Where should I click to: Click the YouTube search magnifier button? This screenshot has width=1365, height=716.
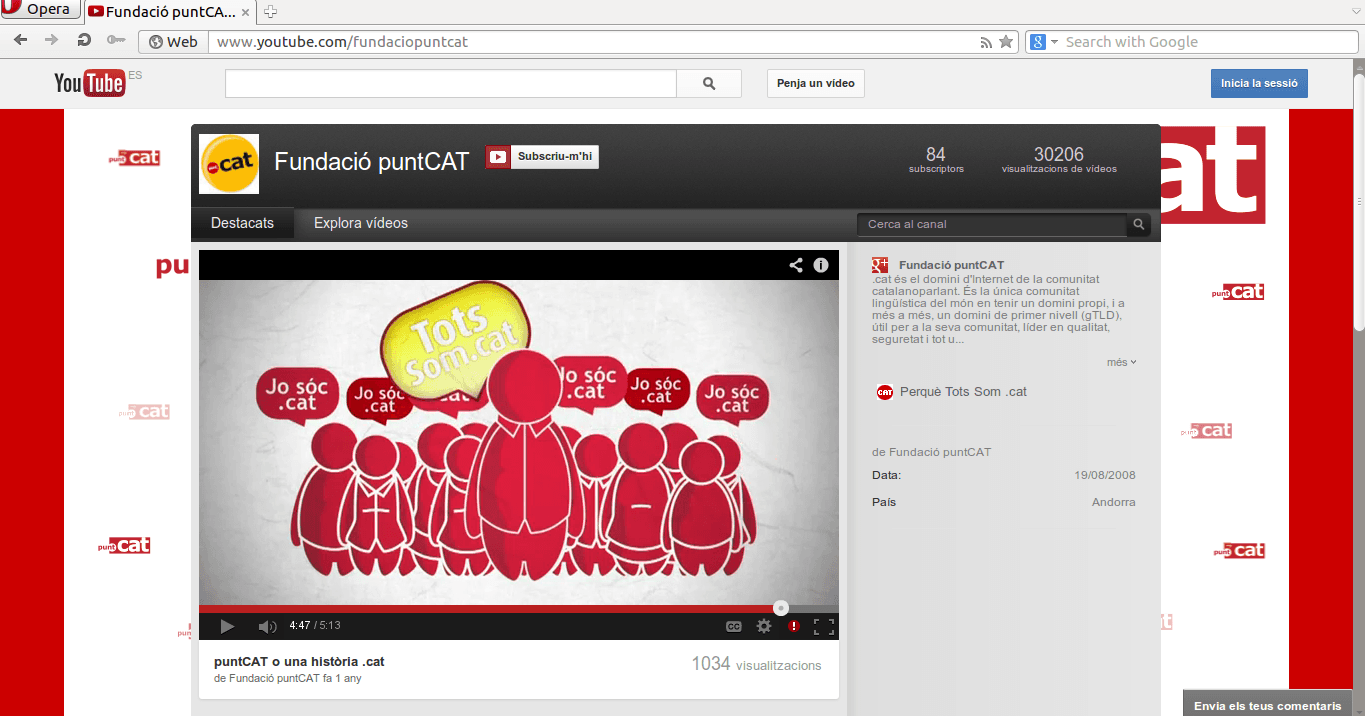(x=709, y=83)
